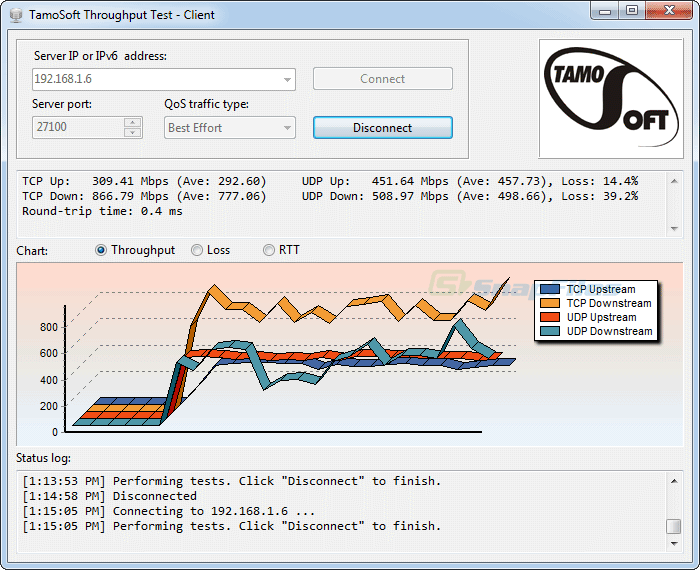The height and width of the screenshot is (570, 700).
Task: Click the 800 value on chart axis
Action: pyautogui.click(x=49, y=327)
